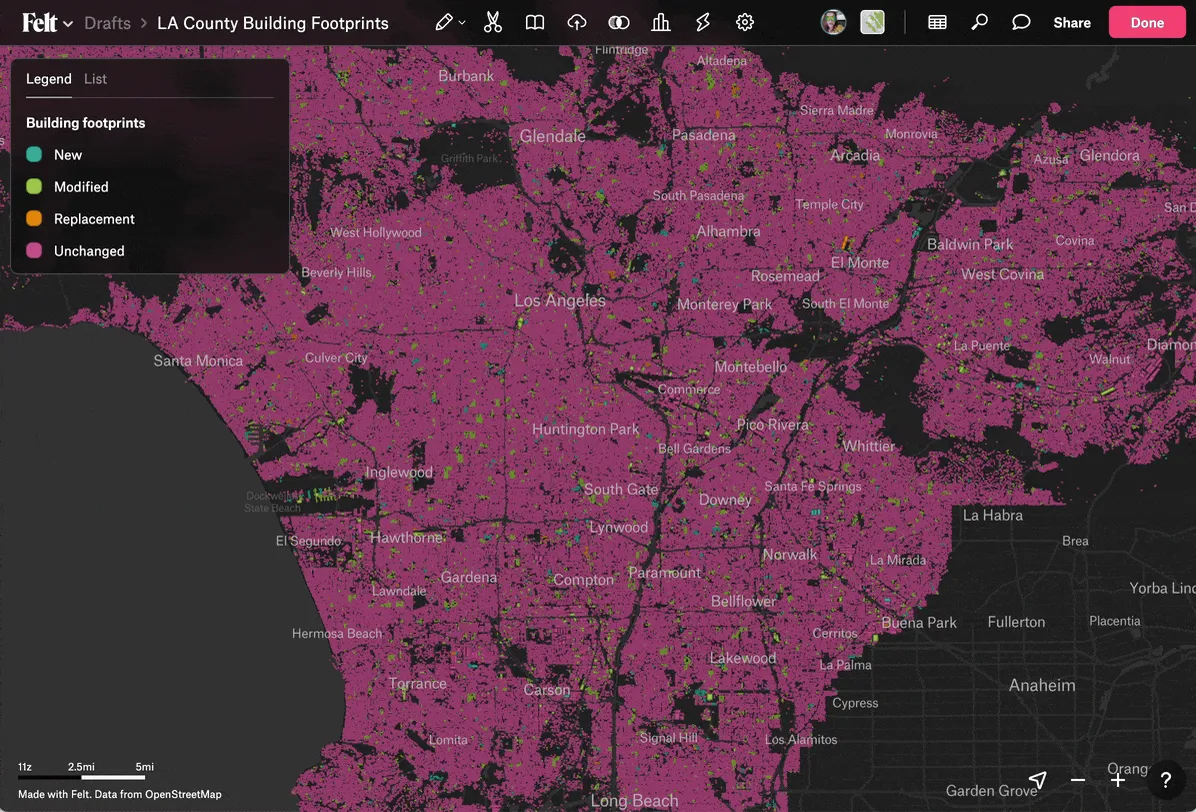Open the data table view

[x=937, y=22]
